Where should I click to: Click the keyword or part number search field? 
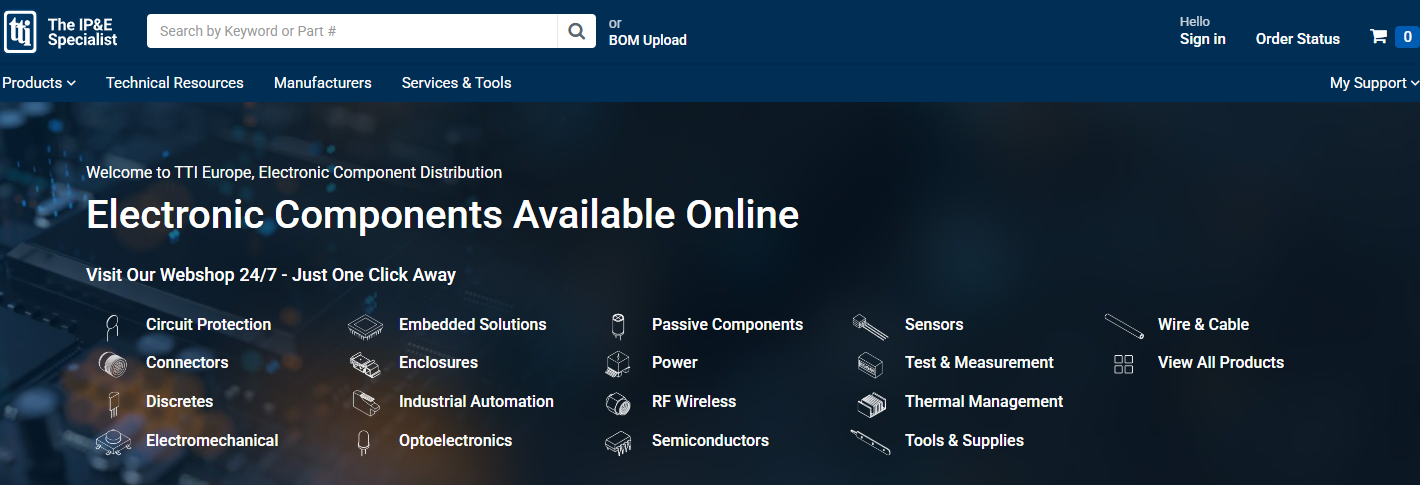pyautogui.click(x=352, y=31)
